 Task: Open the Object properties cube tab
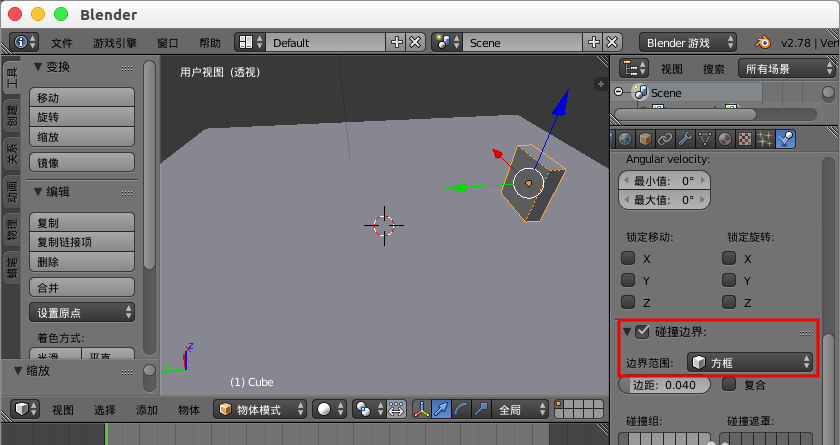(645, 139)
